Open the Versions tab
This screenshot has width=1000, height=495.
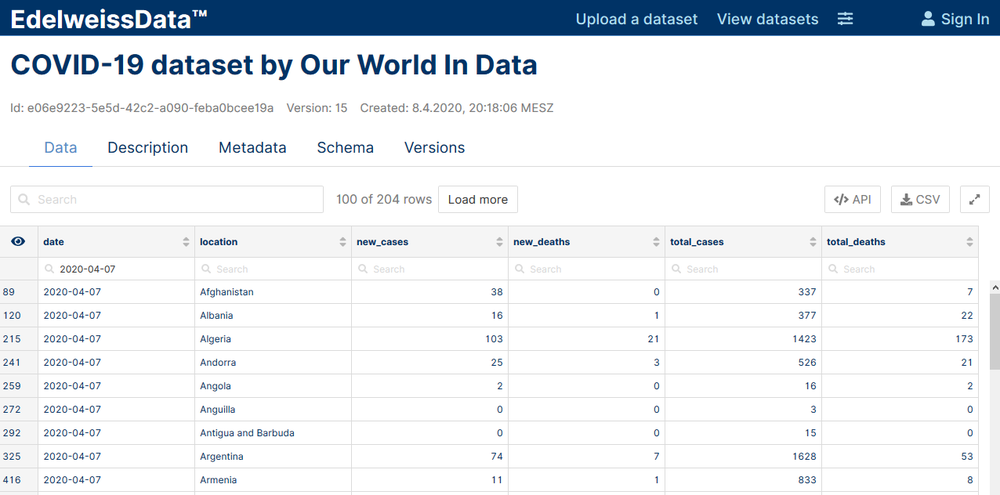pyautogui.click(x=434, y=148)
